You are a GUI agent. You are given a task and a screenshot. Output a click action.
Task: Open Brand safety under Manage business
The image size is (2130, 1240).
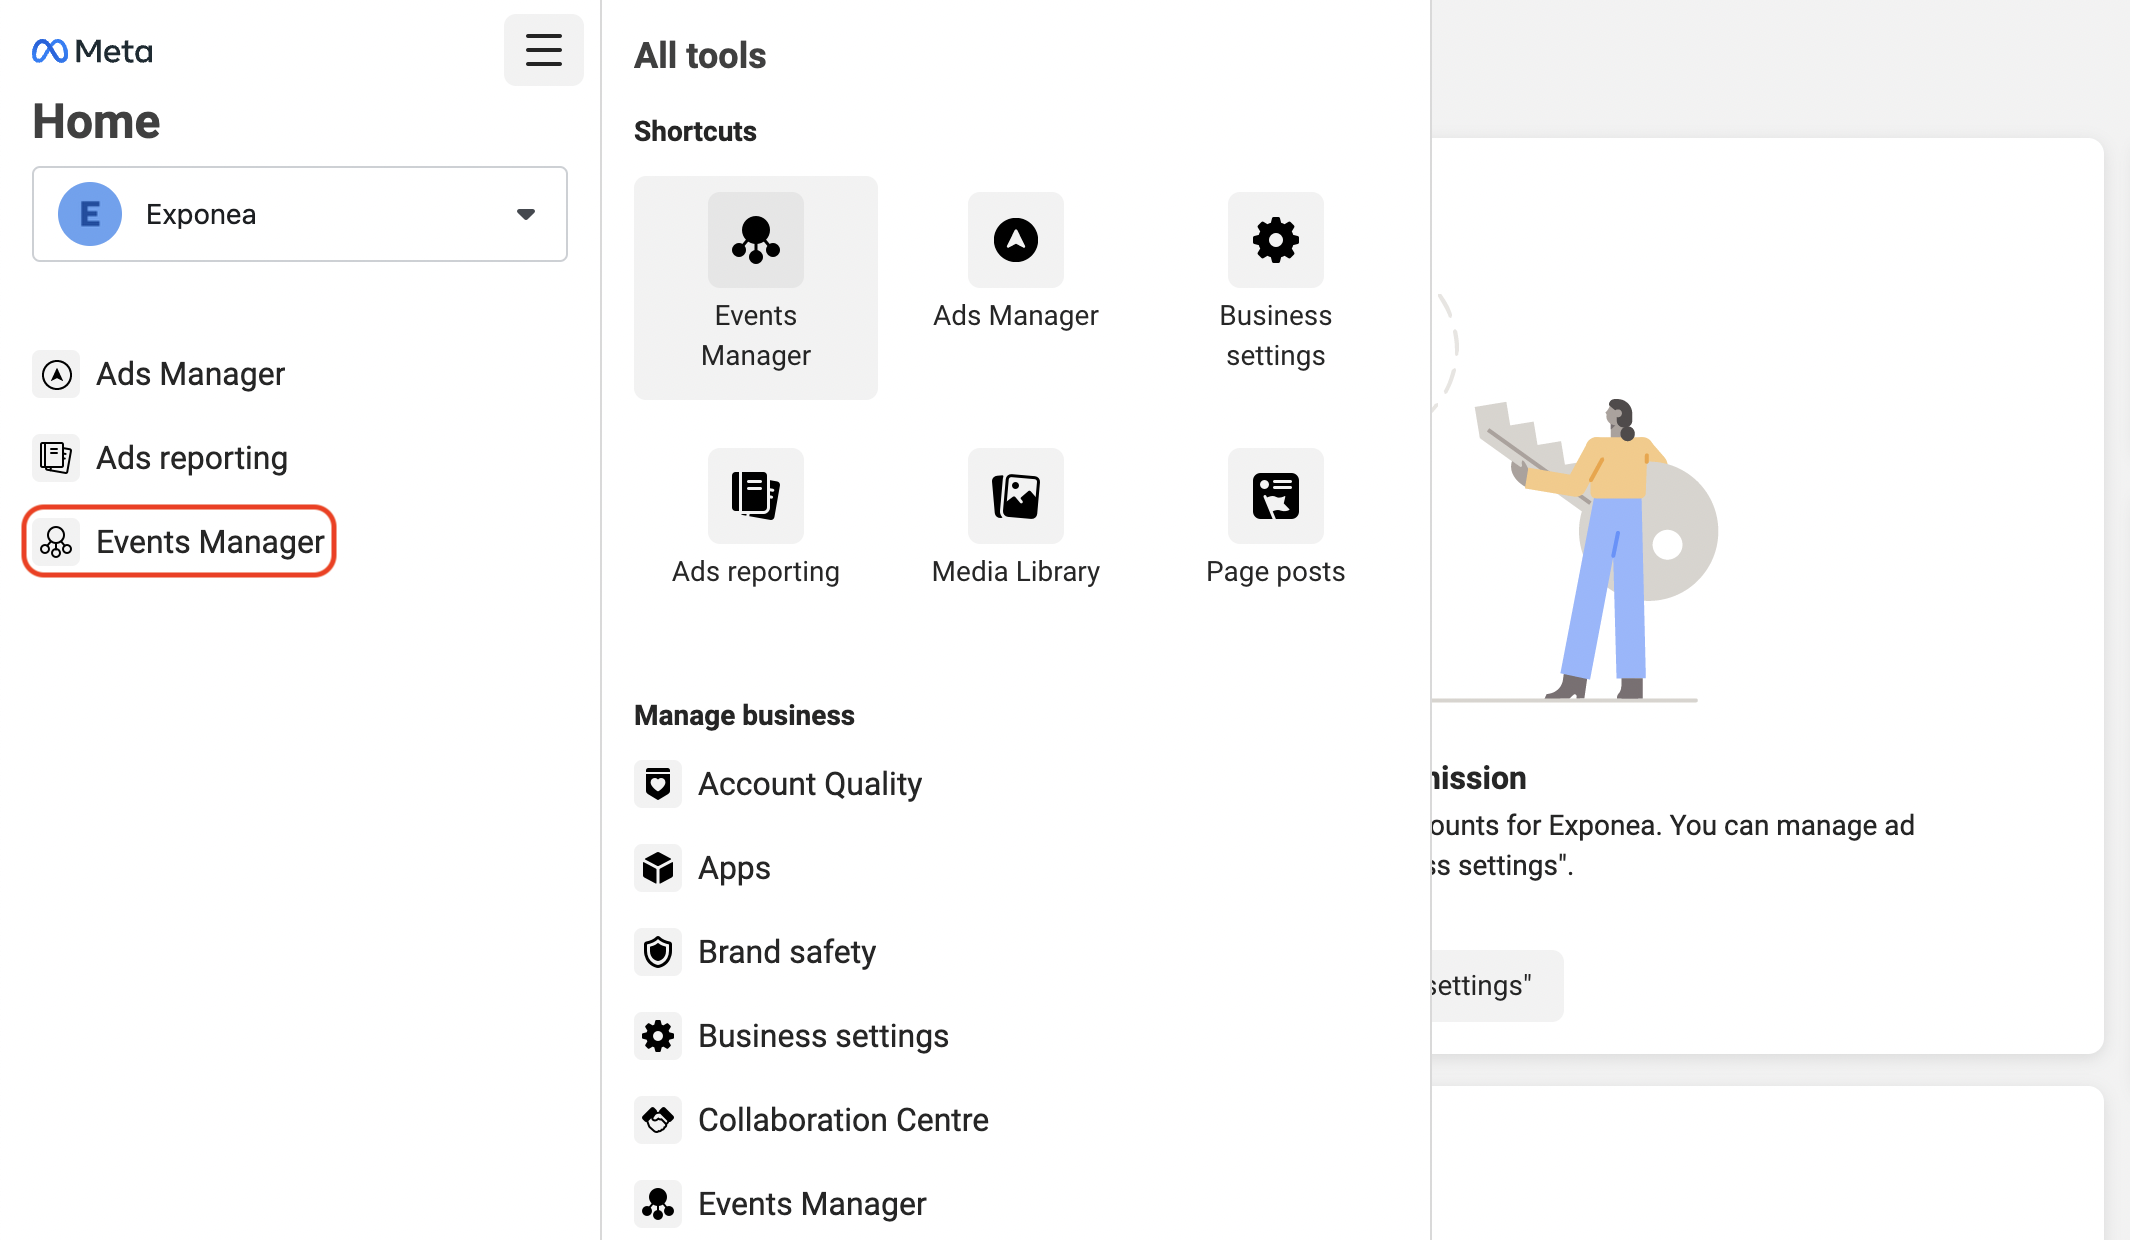click(x=786, y=952)
